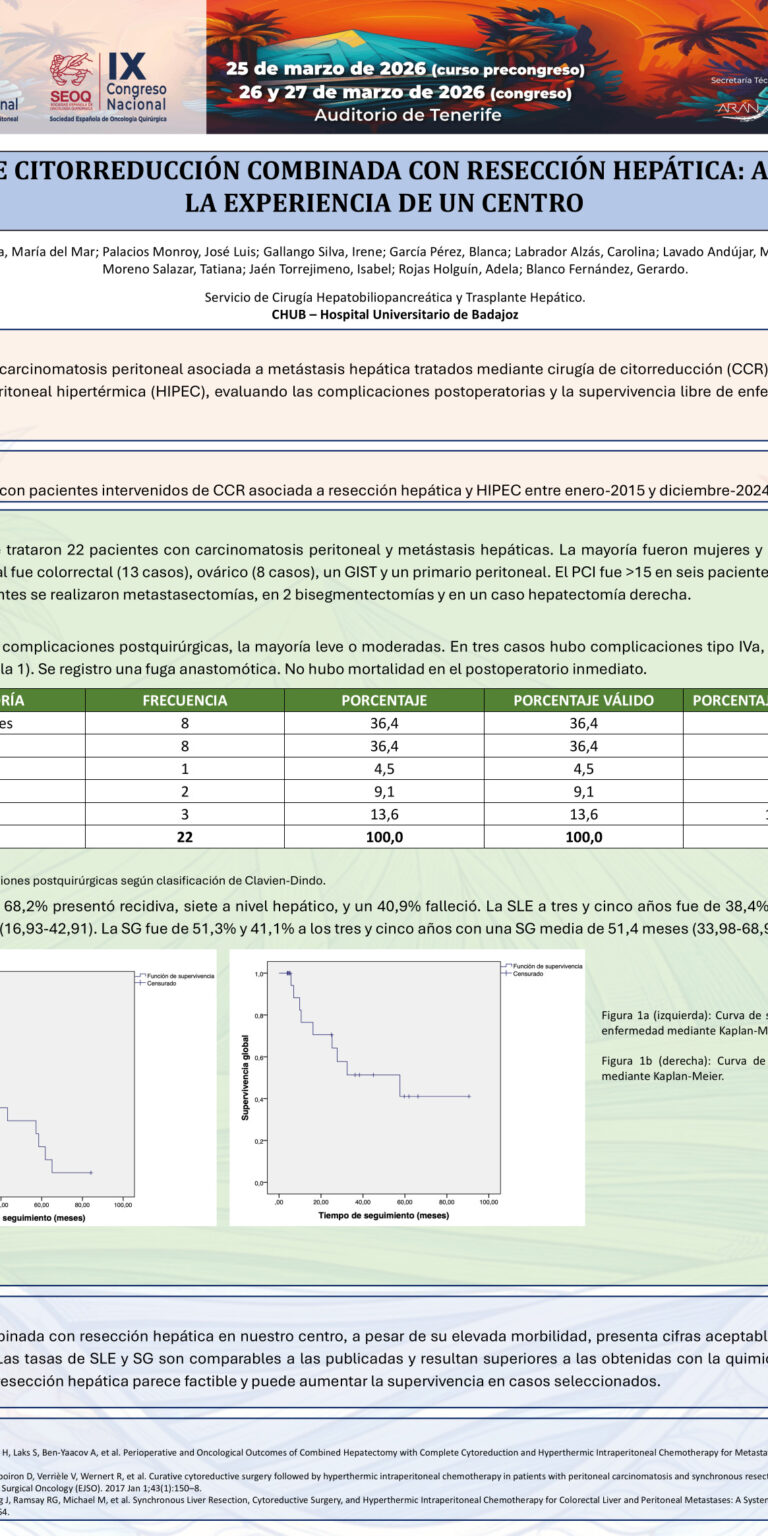
Task: Open the Supervivencia global Kaplan-Meier chart
Action: point(407,1087)
